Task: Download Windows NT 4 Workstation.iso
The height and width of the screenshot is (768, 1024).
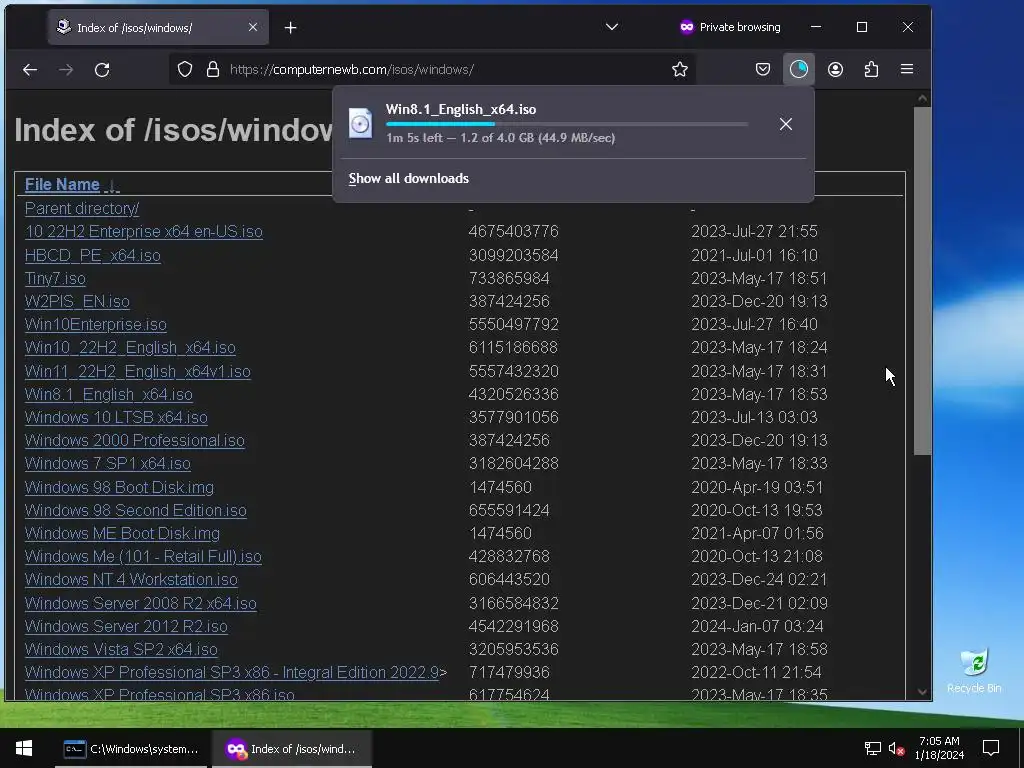Action: click(131, 579)
